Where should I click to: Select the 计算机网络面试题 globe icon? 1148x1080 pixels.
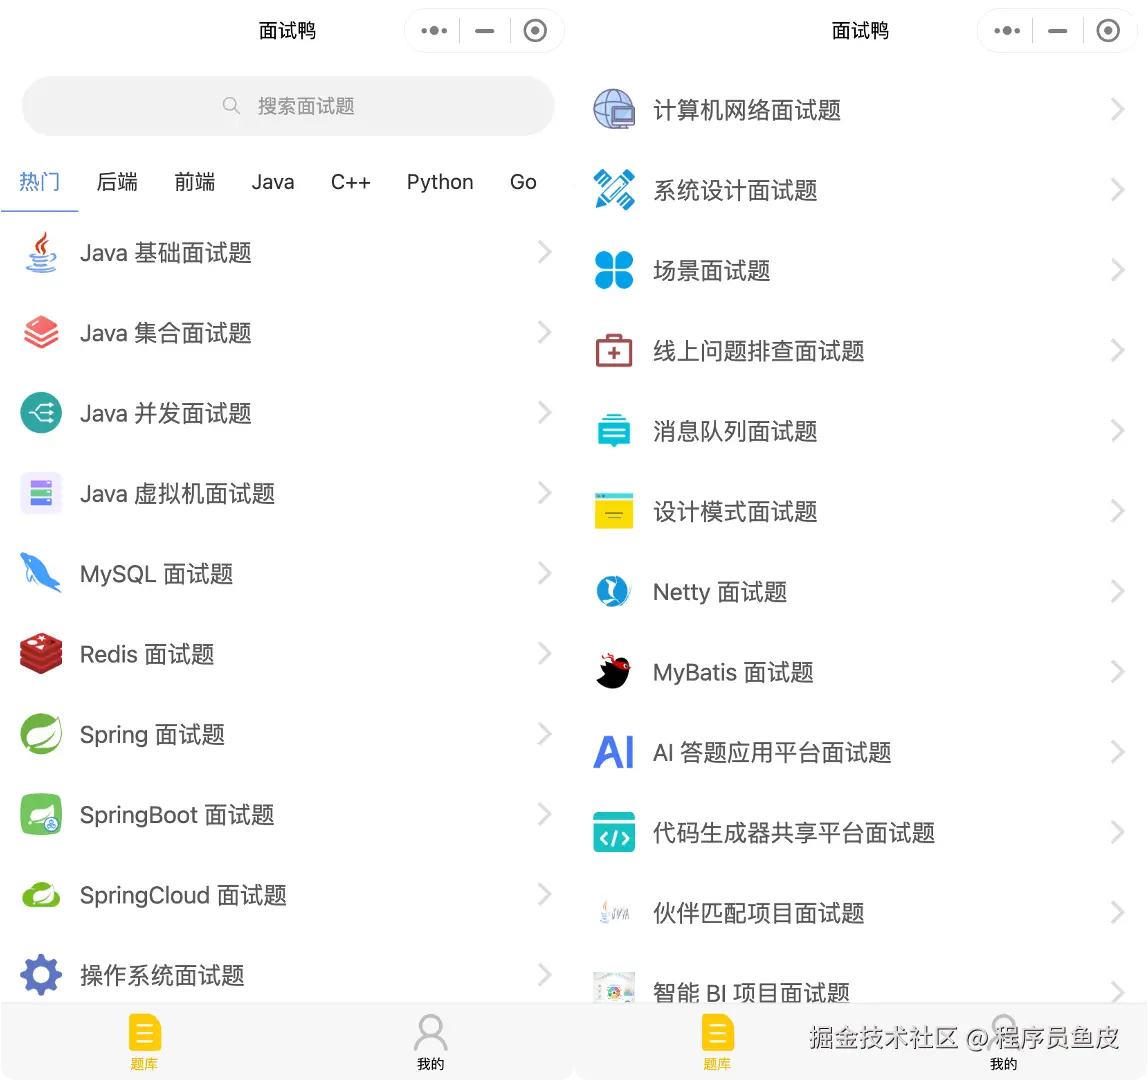tap(613, 110)
